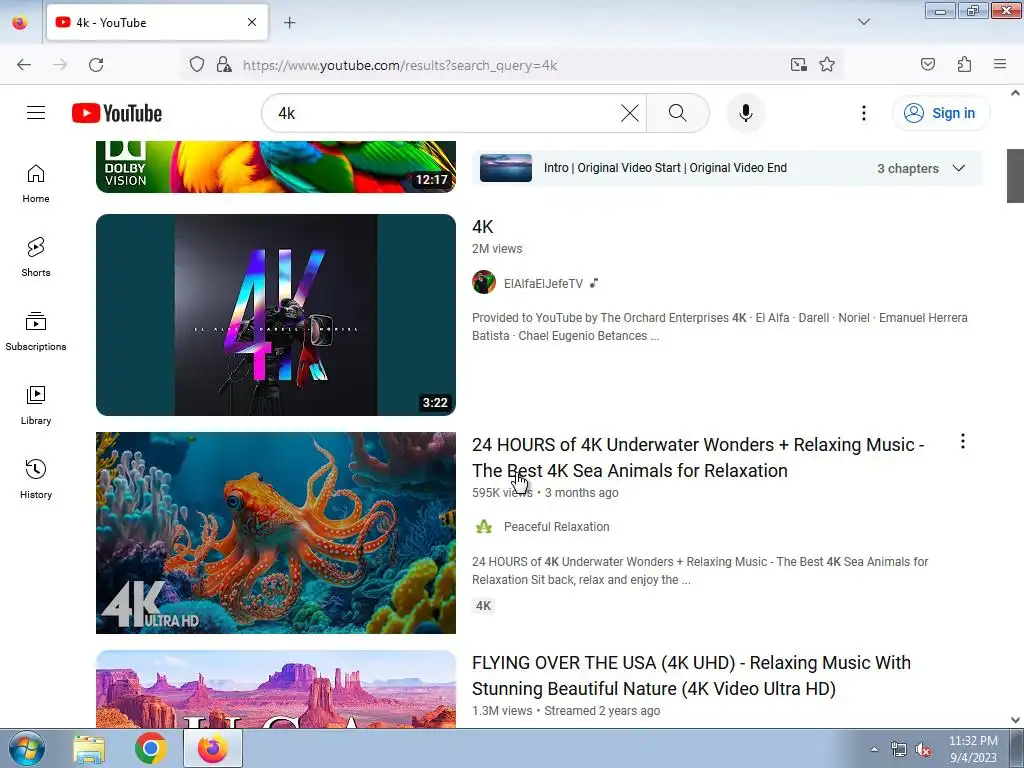The height and width of the screenshot is (768, 1024).
Task: Click scrollbar up arrow
Action: point(1015,93)
